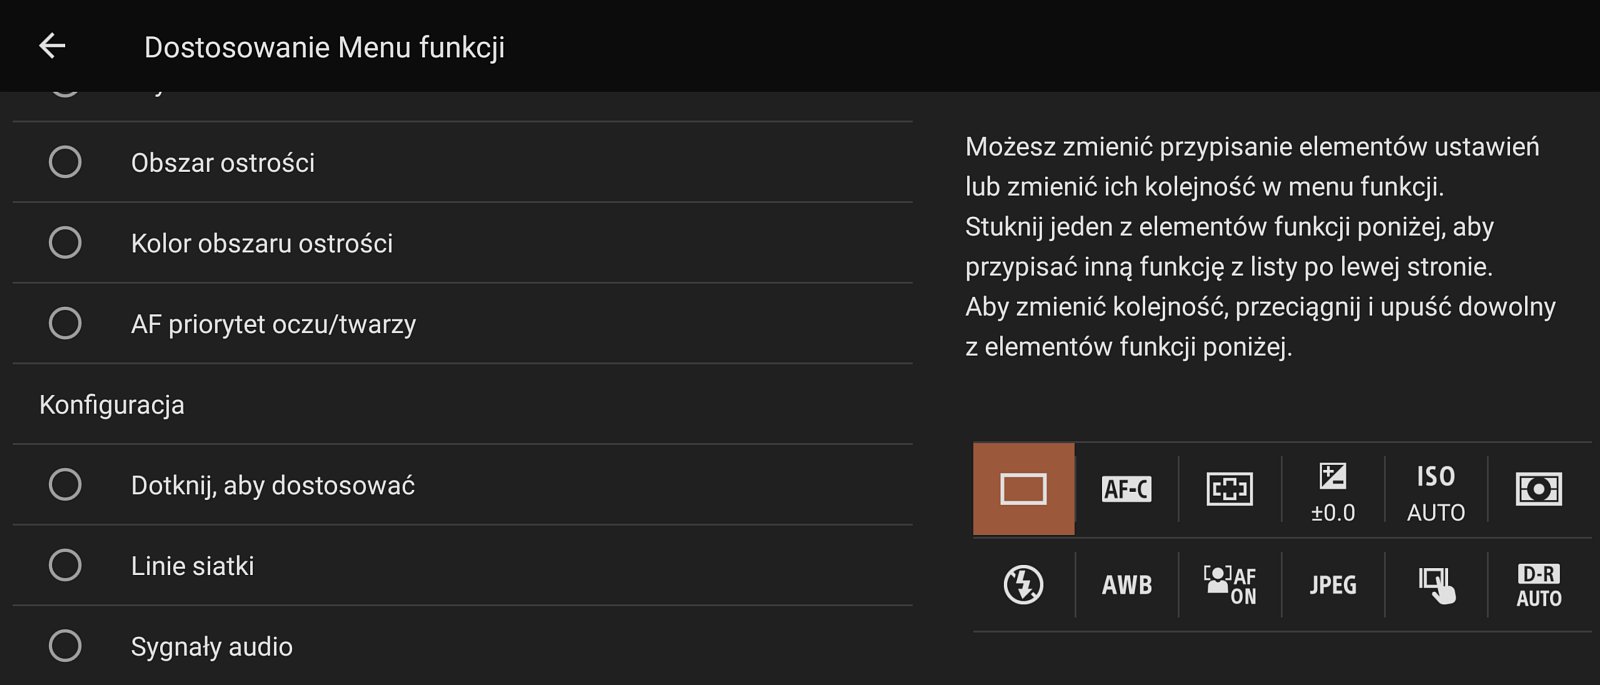Choose the focus area bracket icon
The width and height of the screenshot is (1600, 685).
click(1230, 489)
